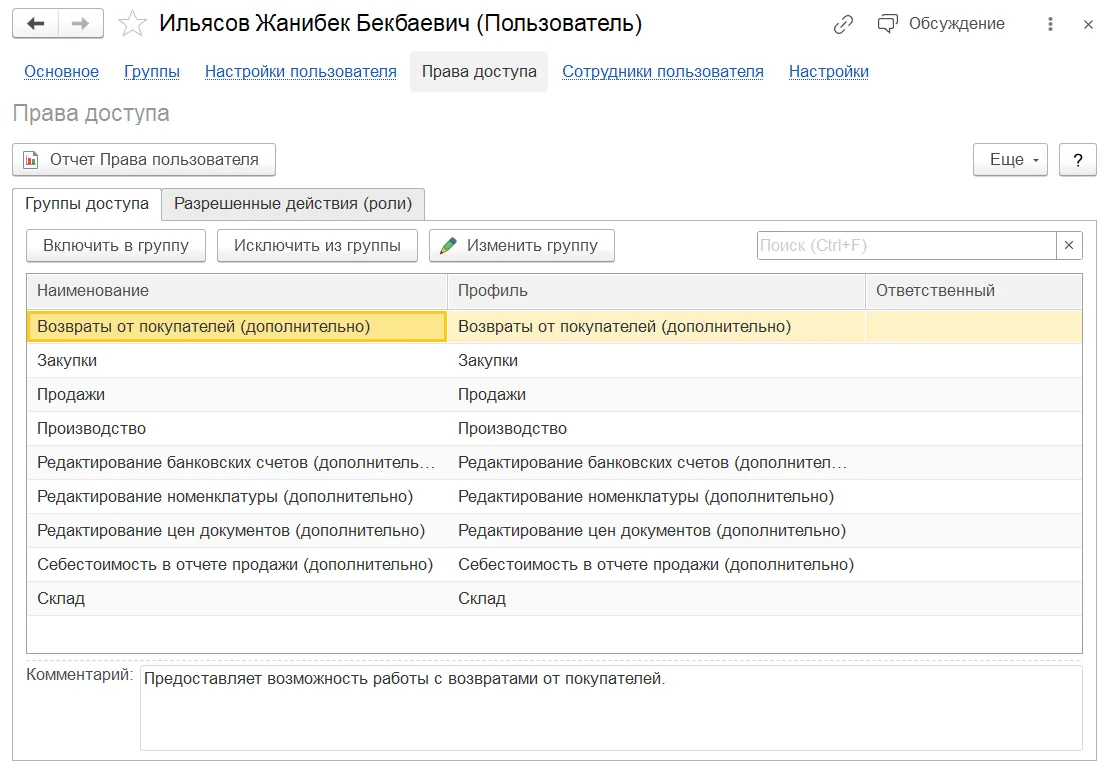Open the Настройки link
The image size is (1107, 768).
coord(829,71)
